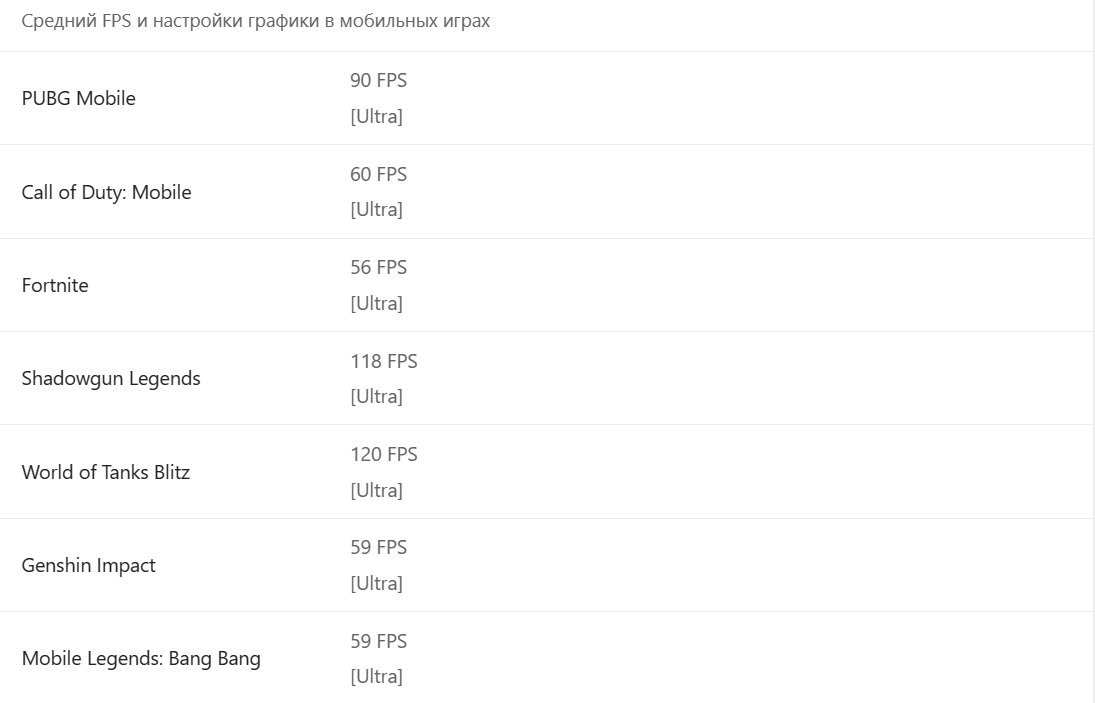Select the Genshin Impact game name
The image size is (1095, 703).
(x=89, y=565)
